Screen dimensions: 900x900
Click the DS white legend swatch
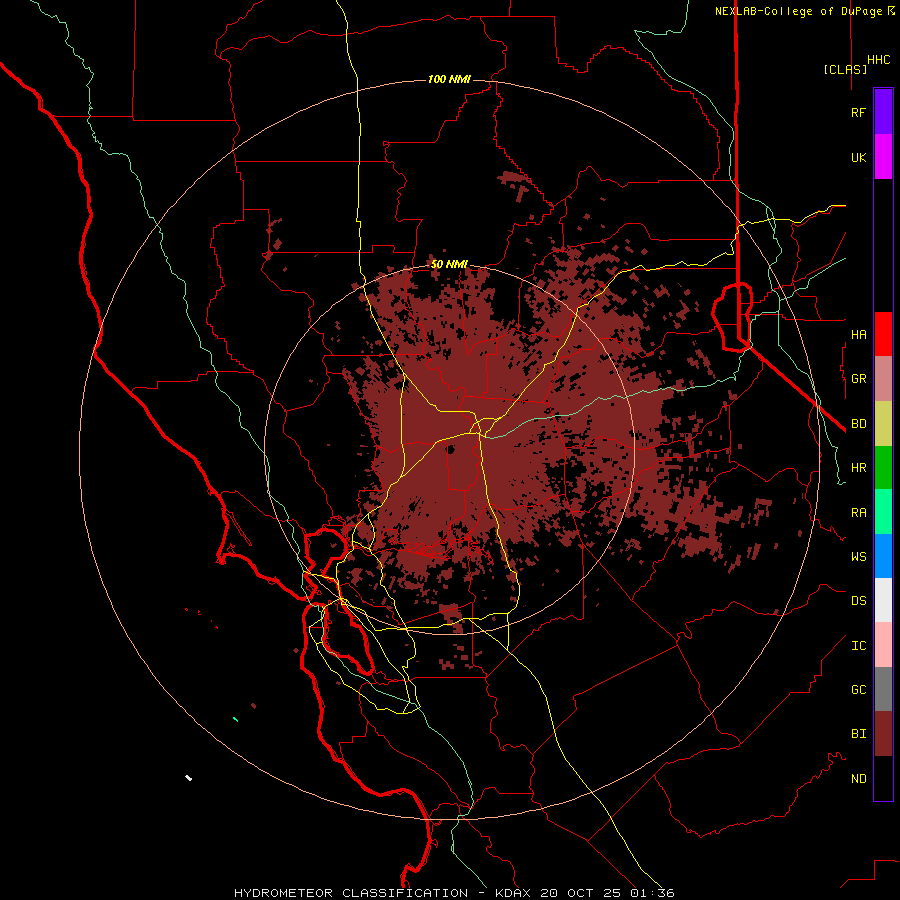coord(883,600)
